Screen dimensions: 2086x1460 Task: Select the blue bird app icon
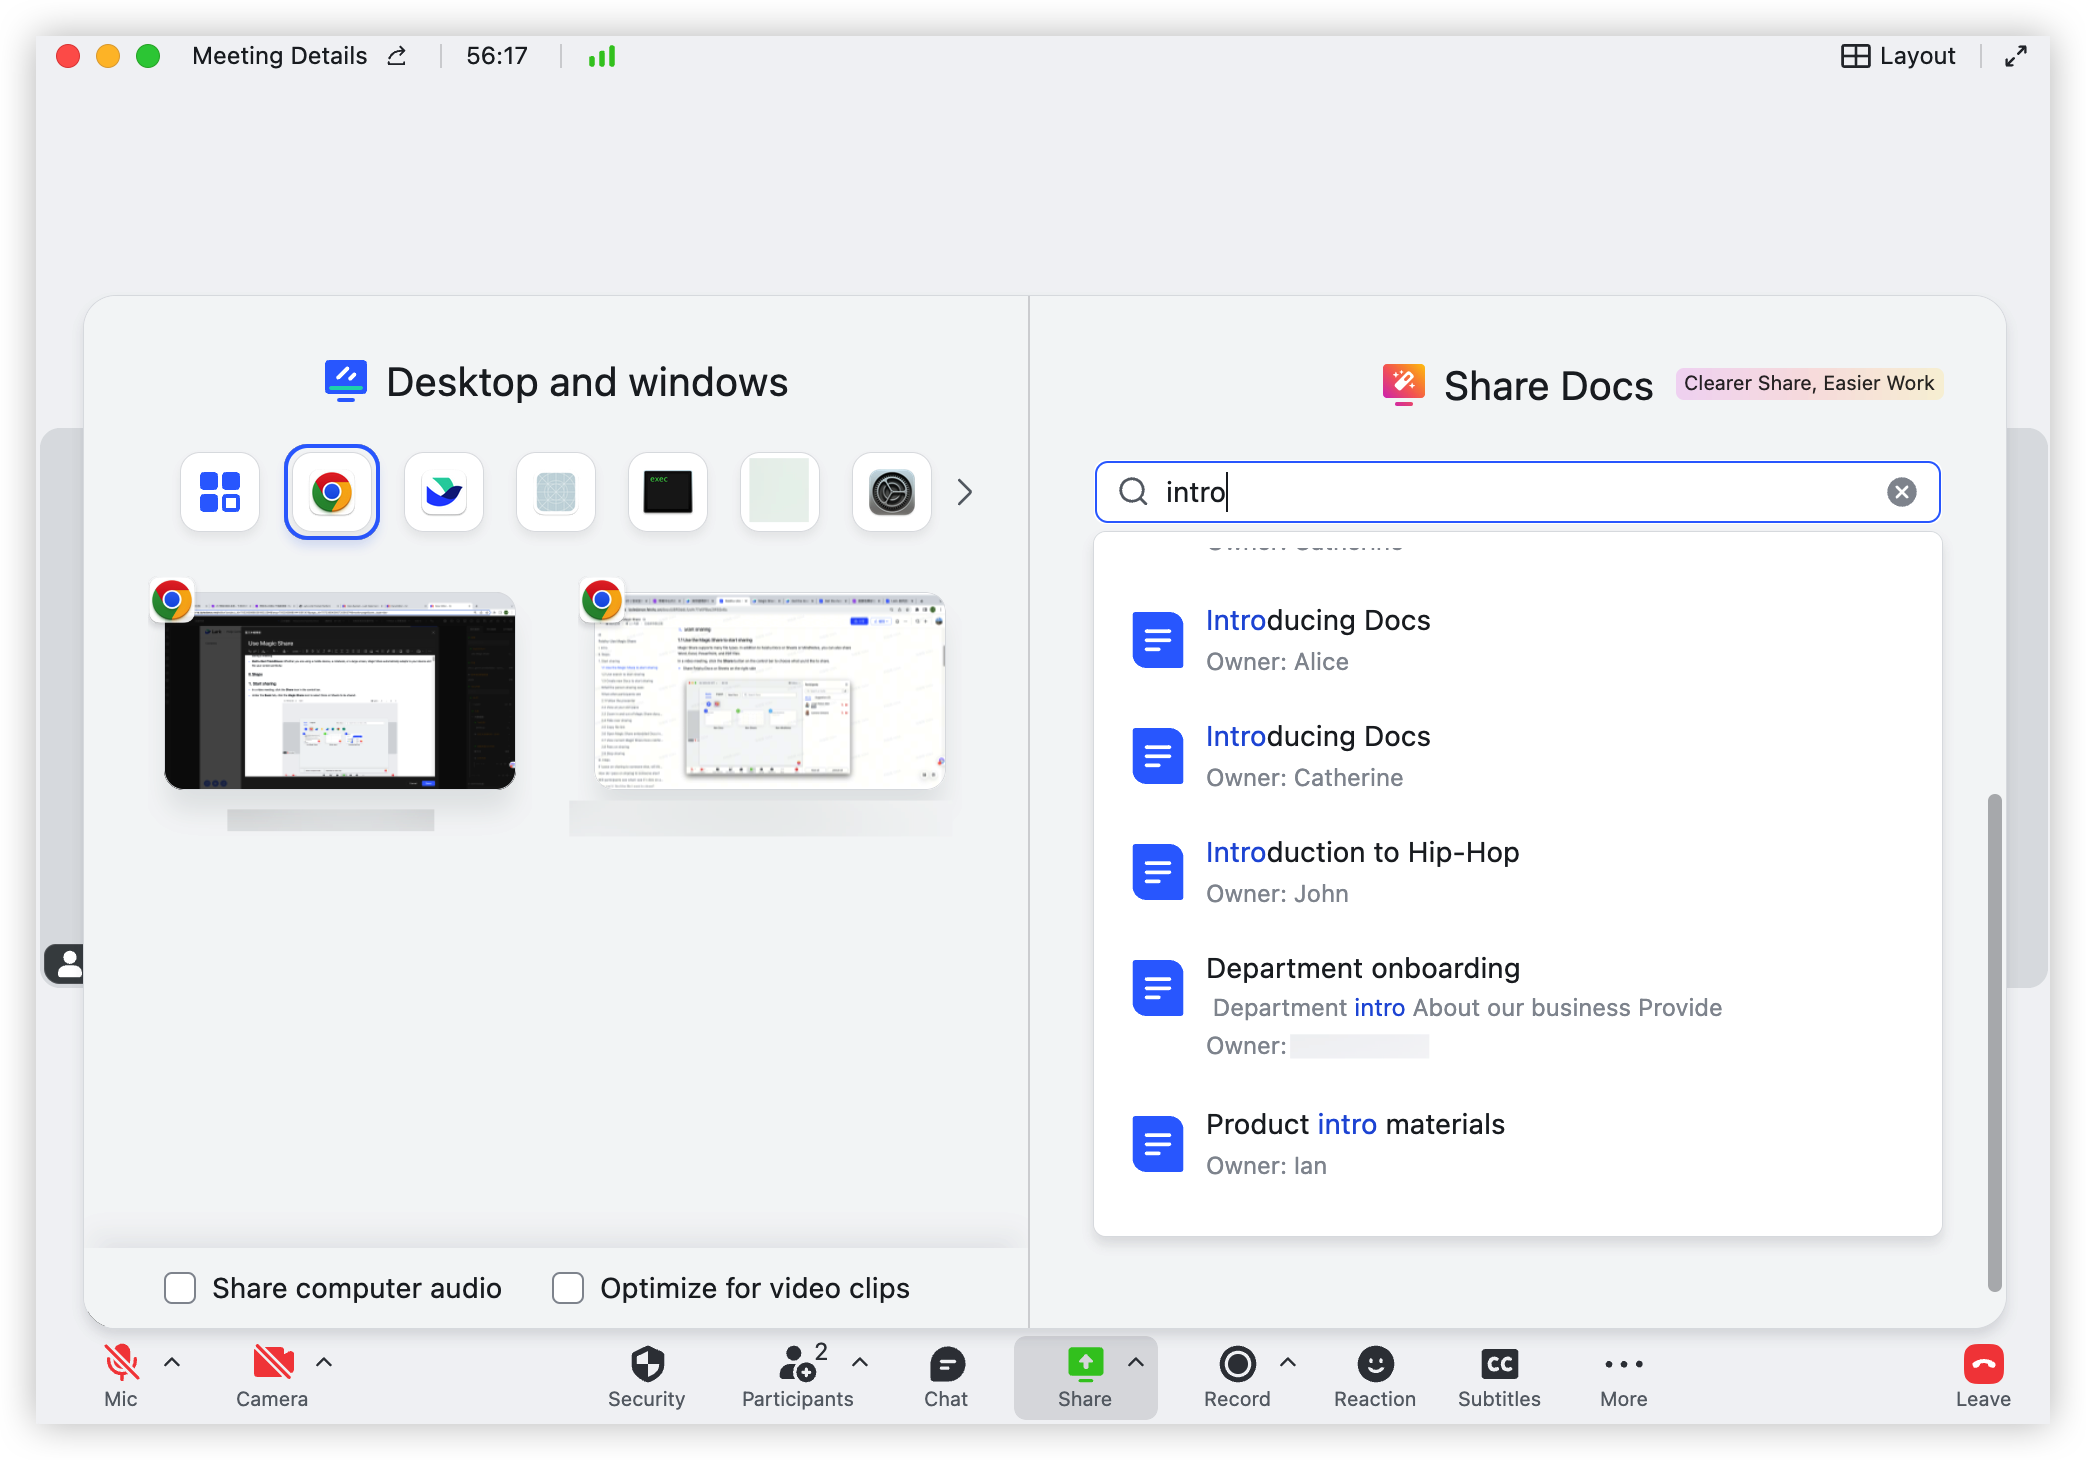444,492
